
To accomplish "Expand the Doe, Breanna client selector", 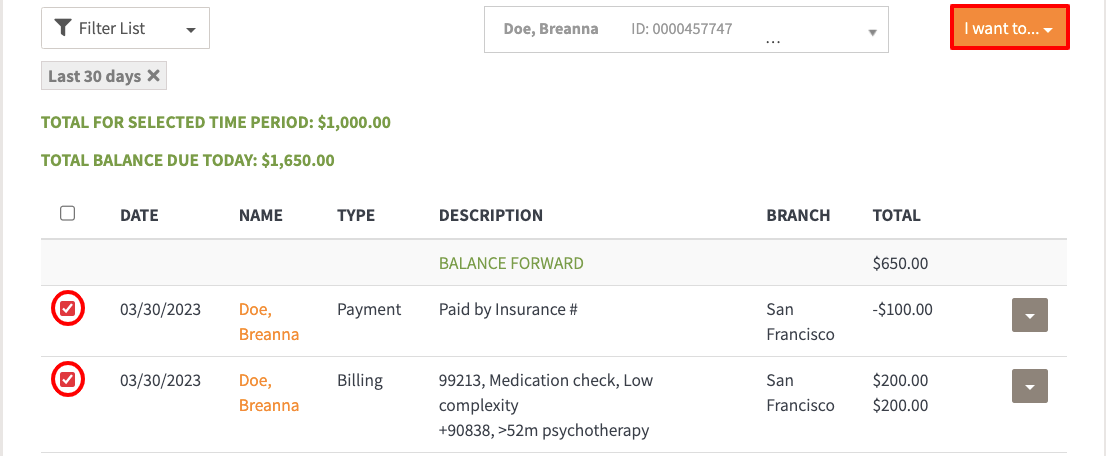I will click(685, 30).
